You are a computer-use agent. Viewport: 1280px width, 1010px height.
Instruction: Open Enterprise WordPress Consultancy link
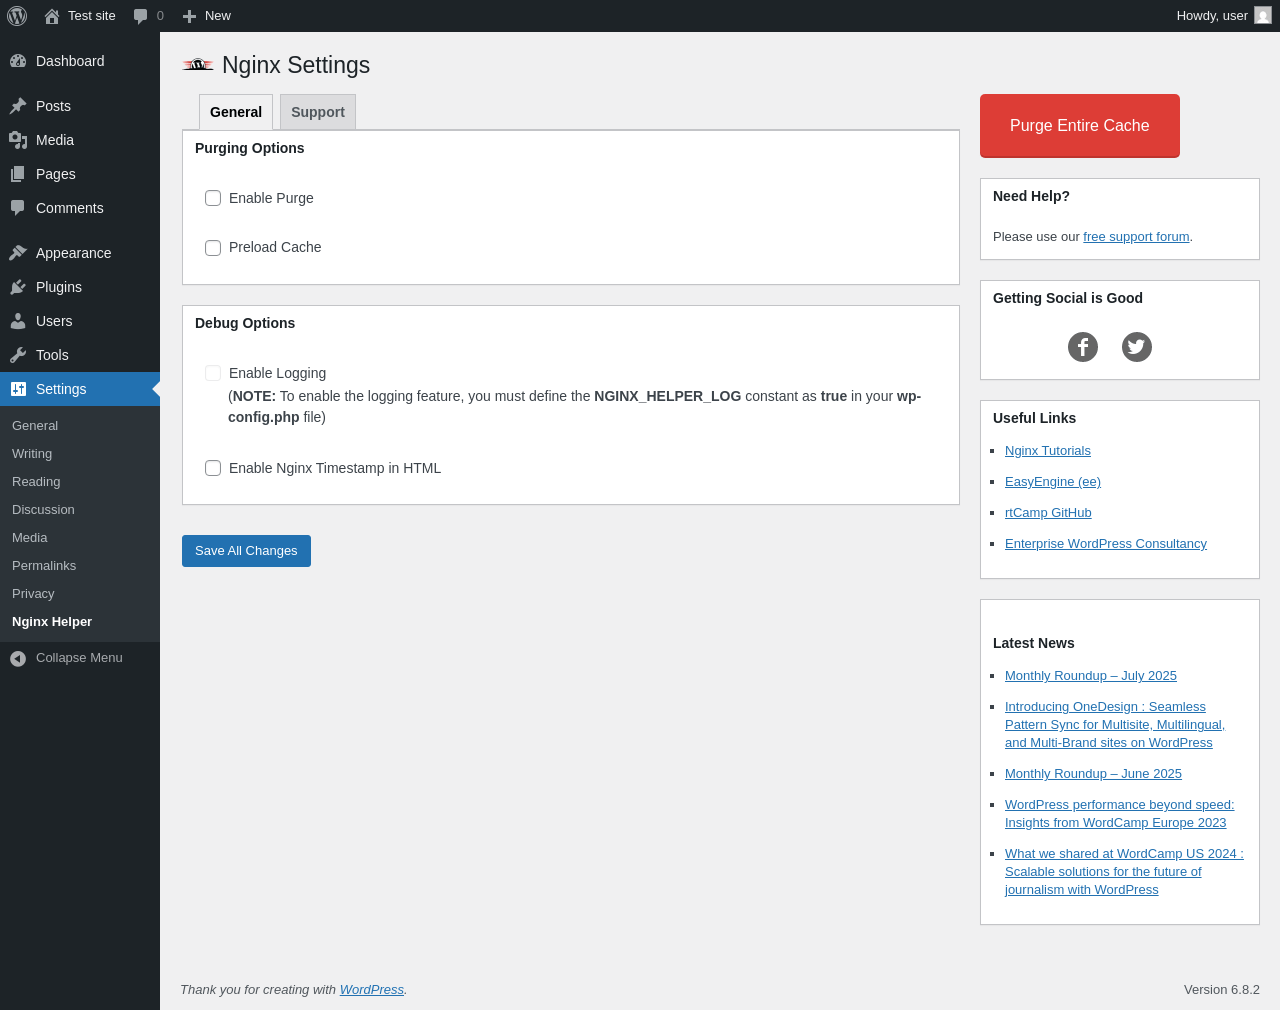[1106, 544]
